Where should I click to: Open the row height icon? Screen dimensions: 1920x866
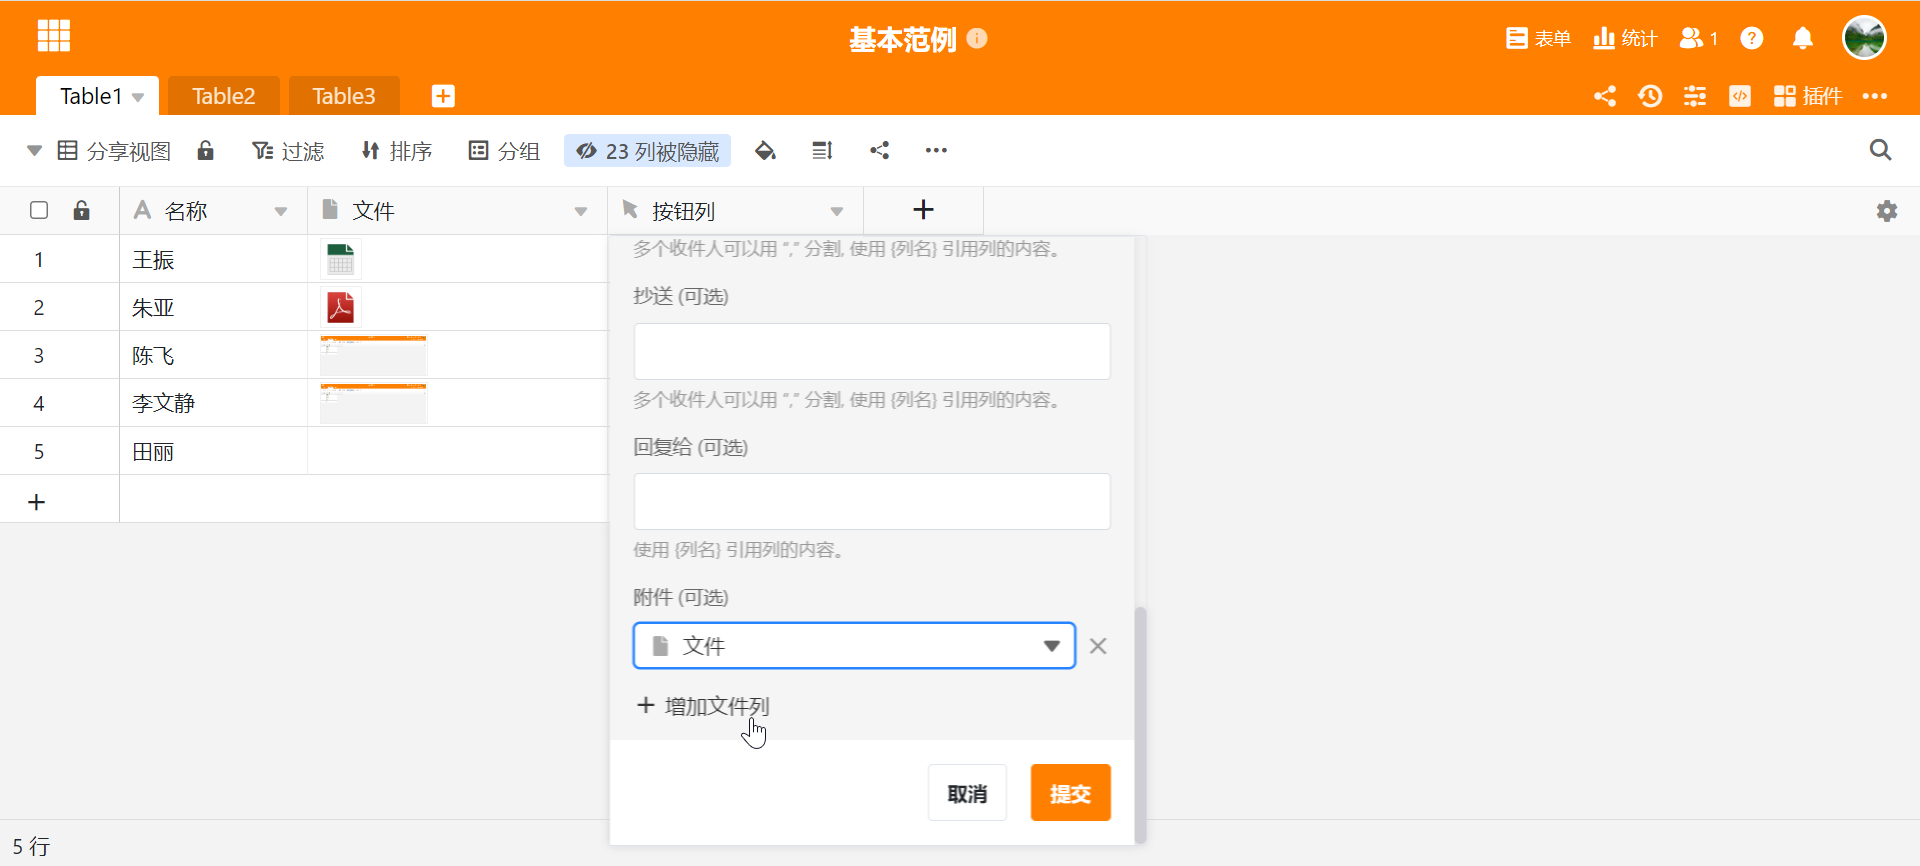pyautogui.click(x=822, y=151)
